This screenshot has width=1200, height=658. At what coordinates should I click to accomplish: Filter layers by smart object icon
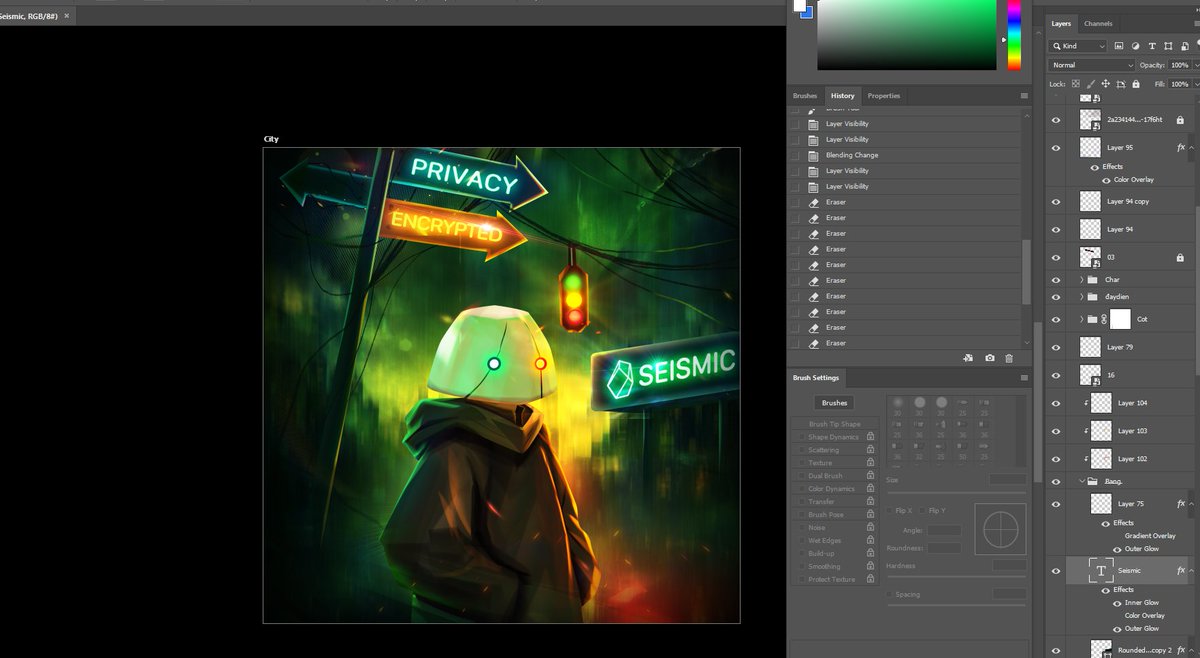(1185, 46)
